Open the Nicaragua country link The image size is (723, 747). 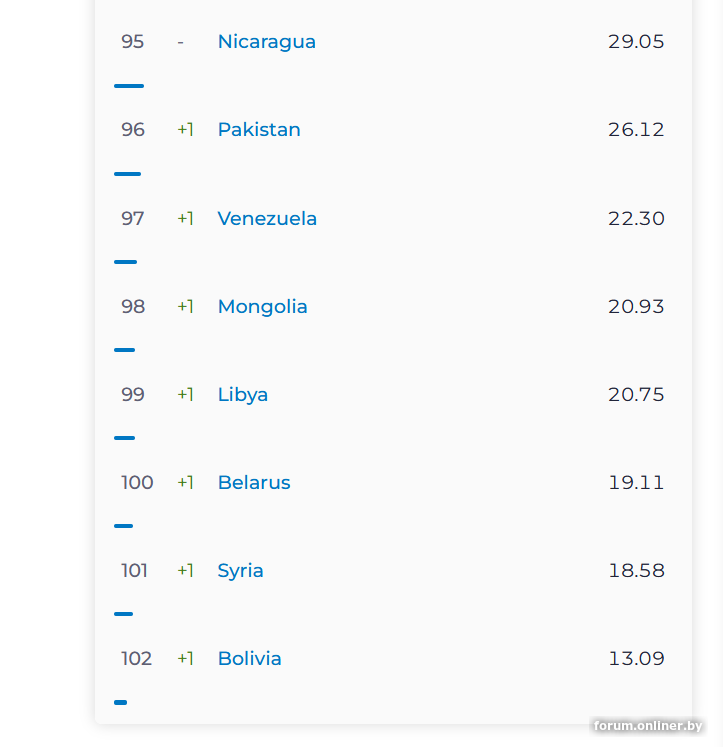click(266, 42)
